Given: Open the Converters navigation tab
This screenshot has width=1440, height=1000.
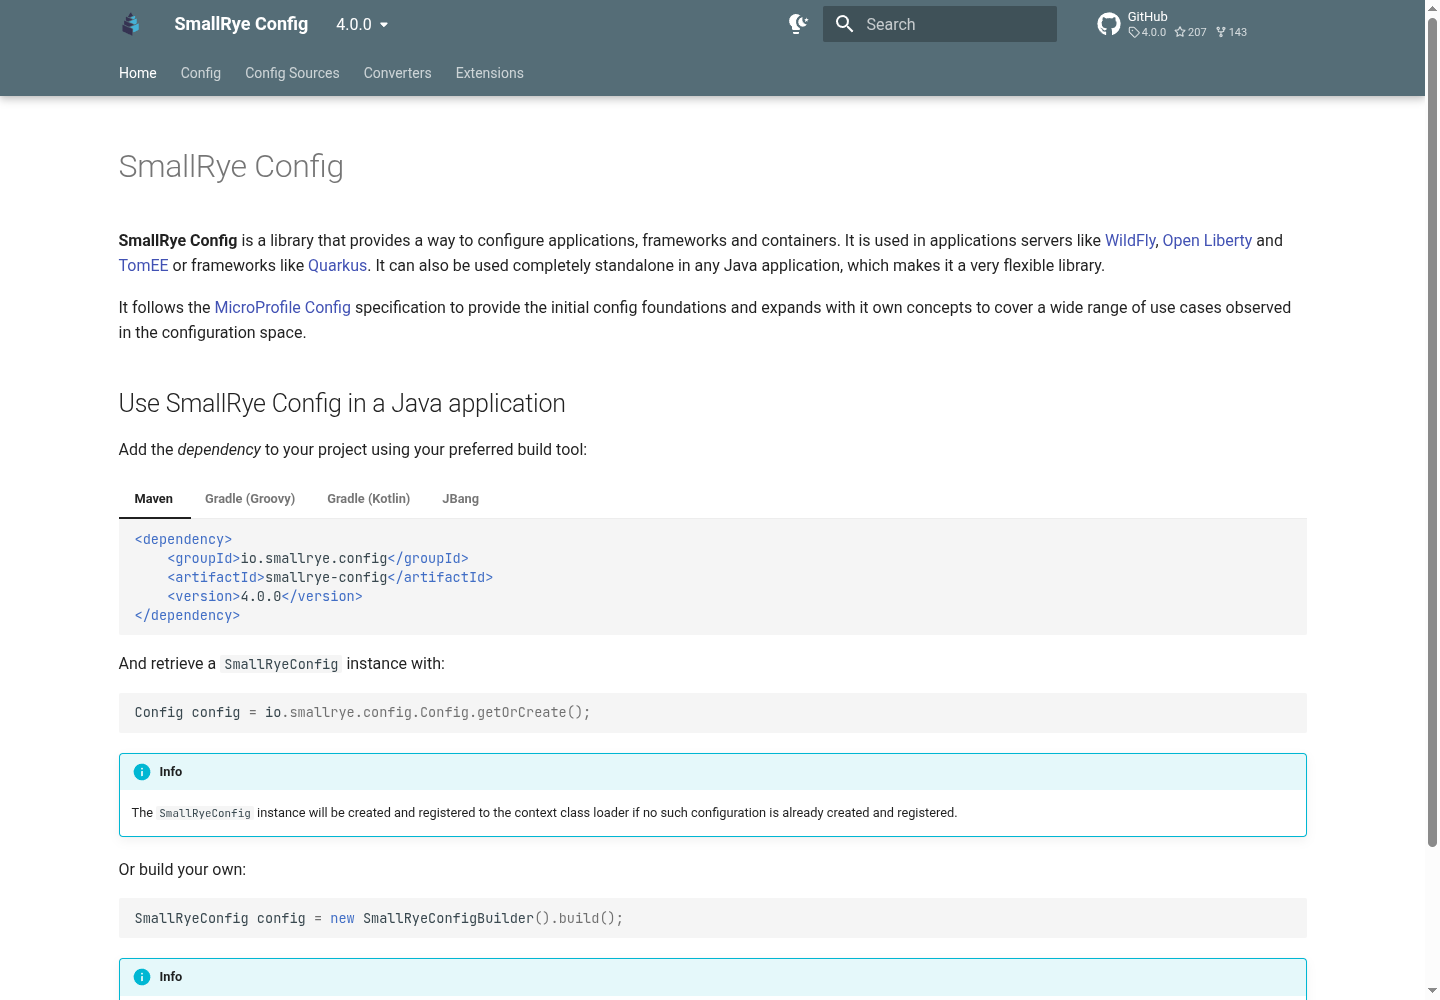Looking at the screenshot, I should point(398,73).
